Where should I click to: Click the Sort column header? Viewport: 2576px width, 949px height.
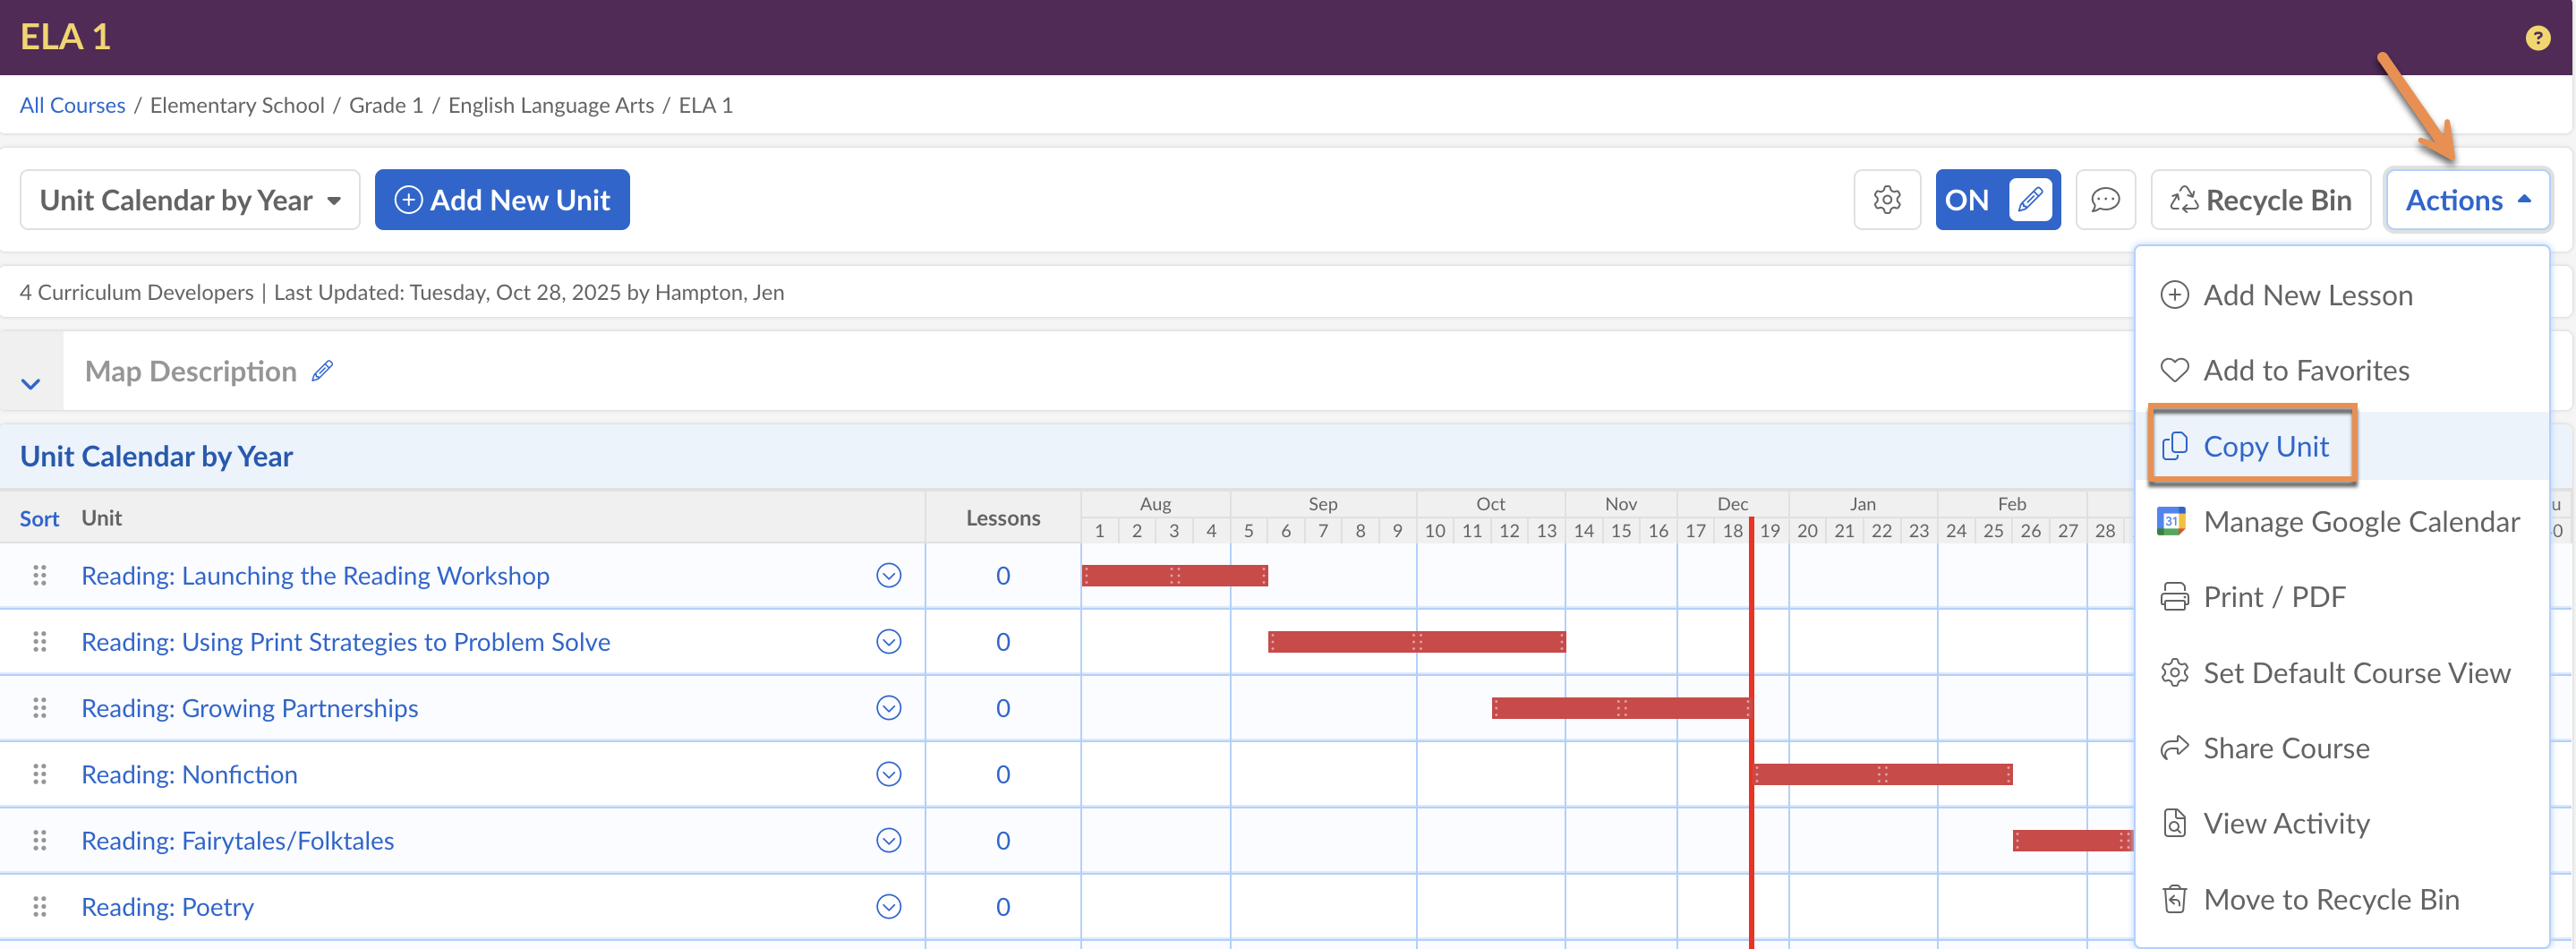tap(39, 518)
